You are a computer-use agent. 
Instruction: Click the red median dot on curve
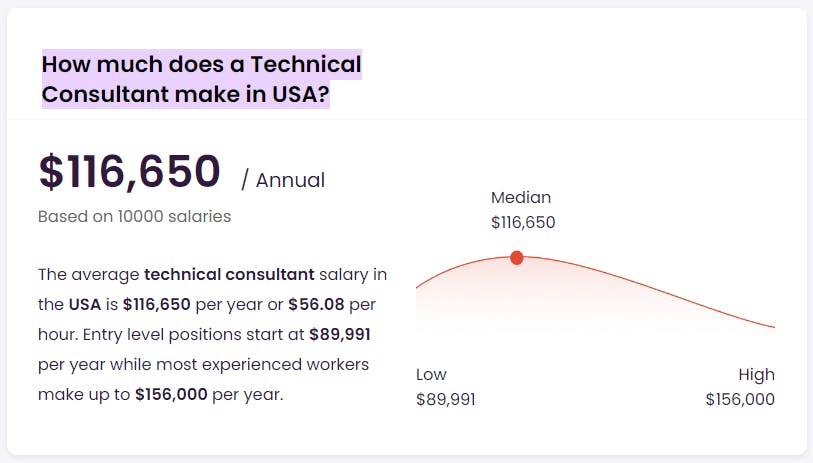coord(516,258)
